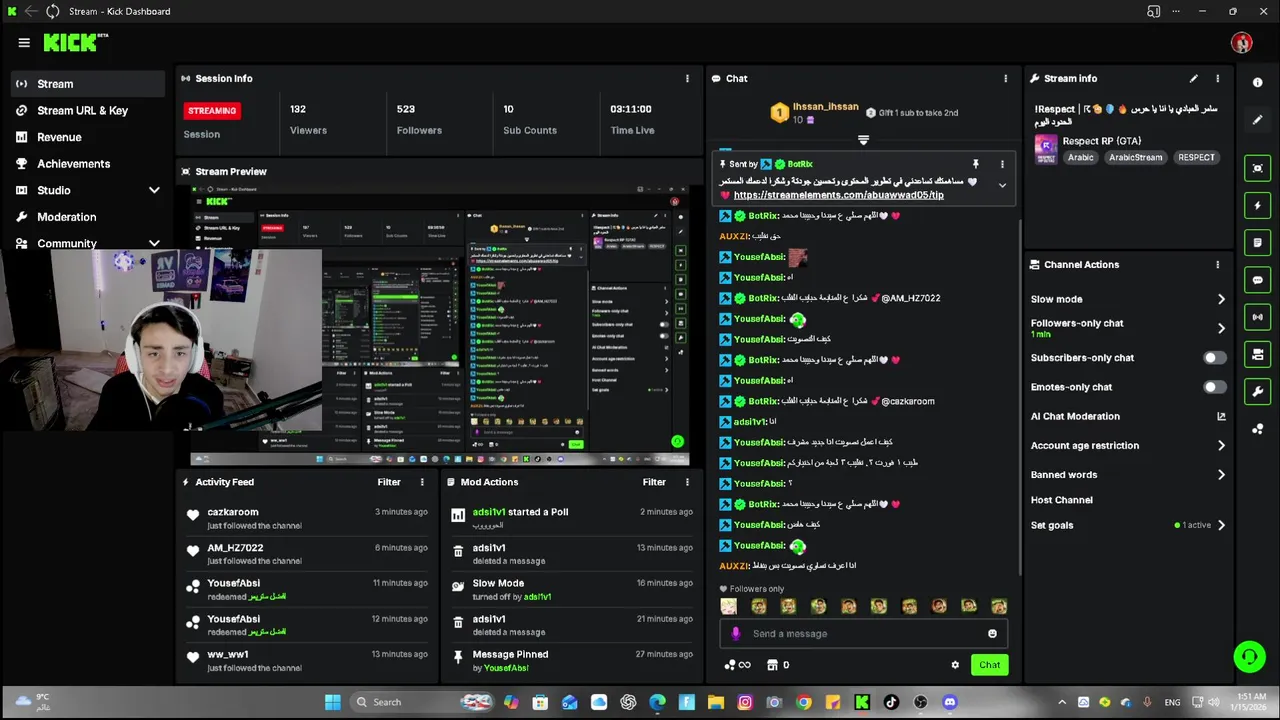The width and height of the screenshot is (1280, 720).
Task: Expand Slow mode settings
Action: (x=1221, y=299)
